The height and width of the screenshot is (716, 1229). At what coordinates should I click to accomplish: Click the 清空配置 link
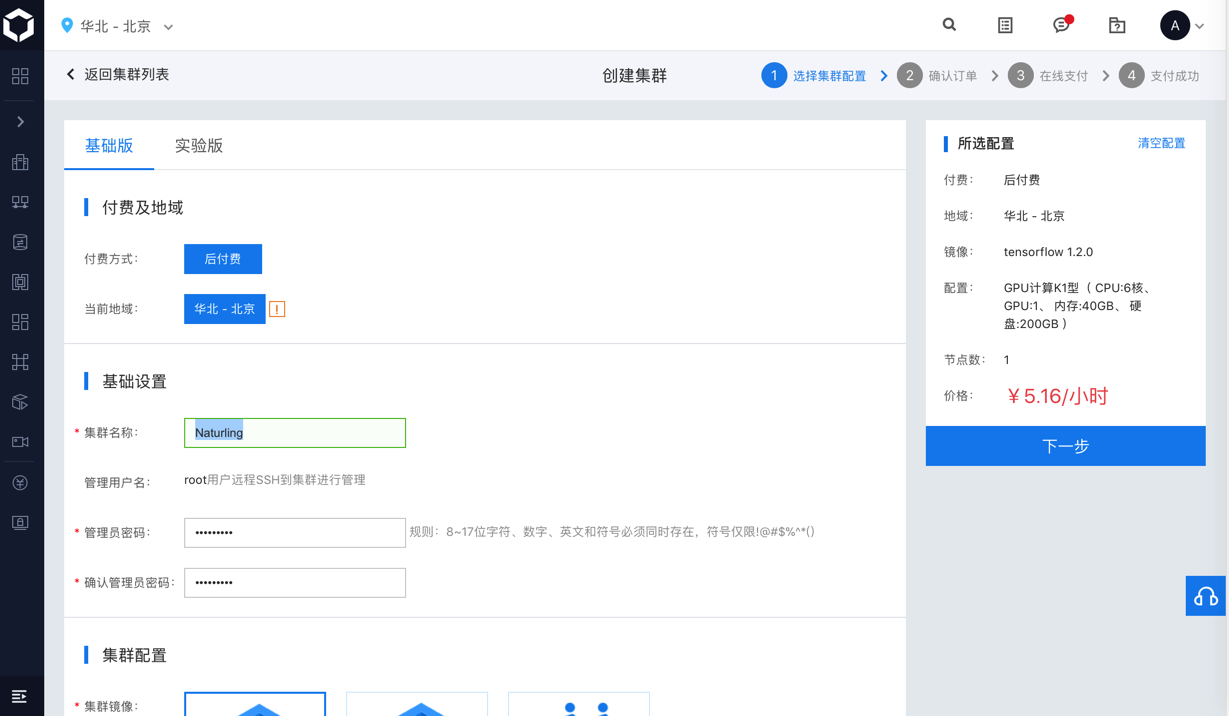click(x=1161, y=144)
